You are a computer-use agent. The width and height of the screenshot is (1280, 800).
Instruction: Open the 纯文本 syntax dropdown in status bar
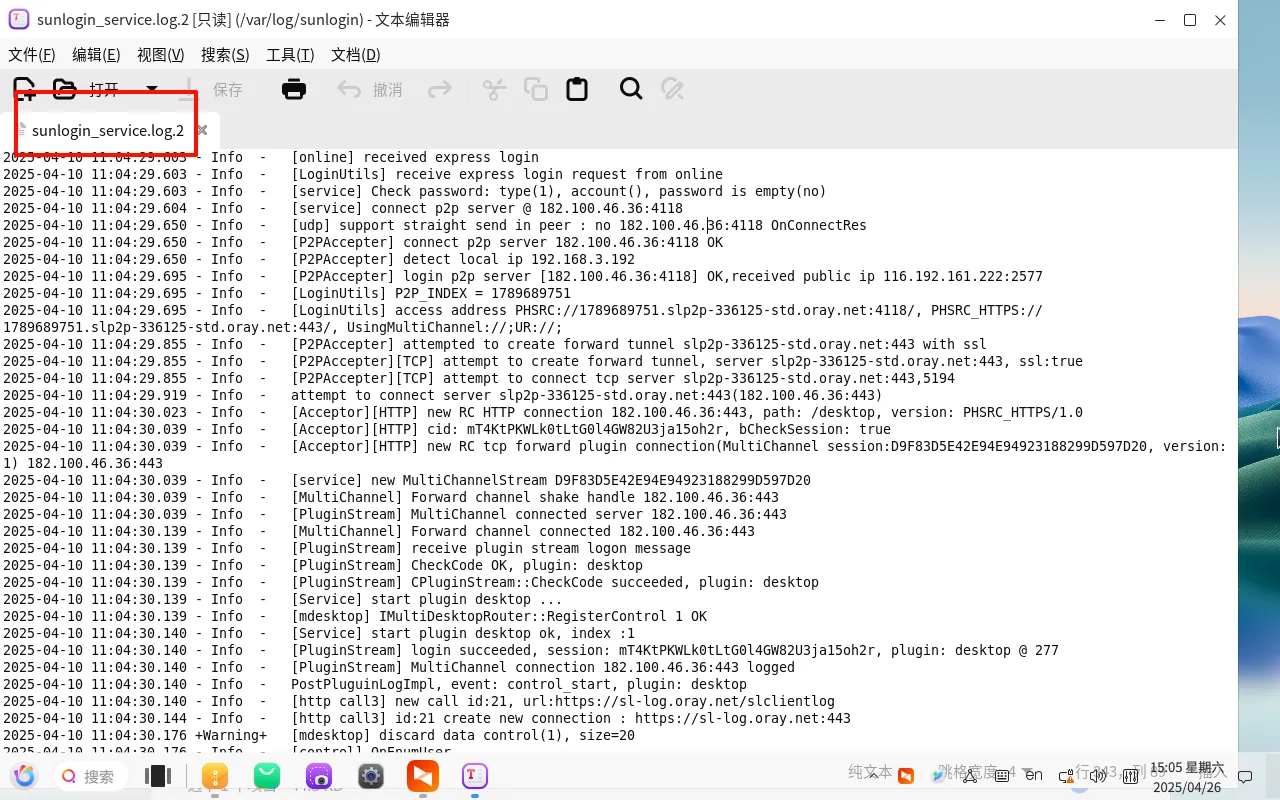[x=870, y=772]
